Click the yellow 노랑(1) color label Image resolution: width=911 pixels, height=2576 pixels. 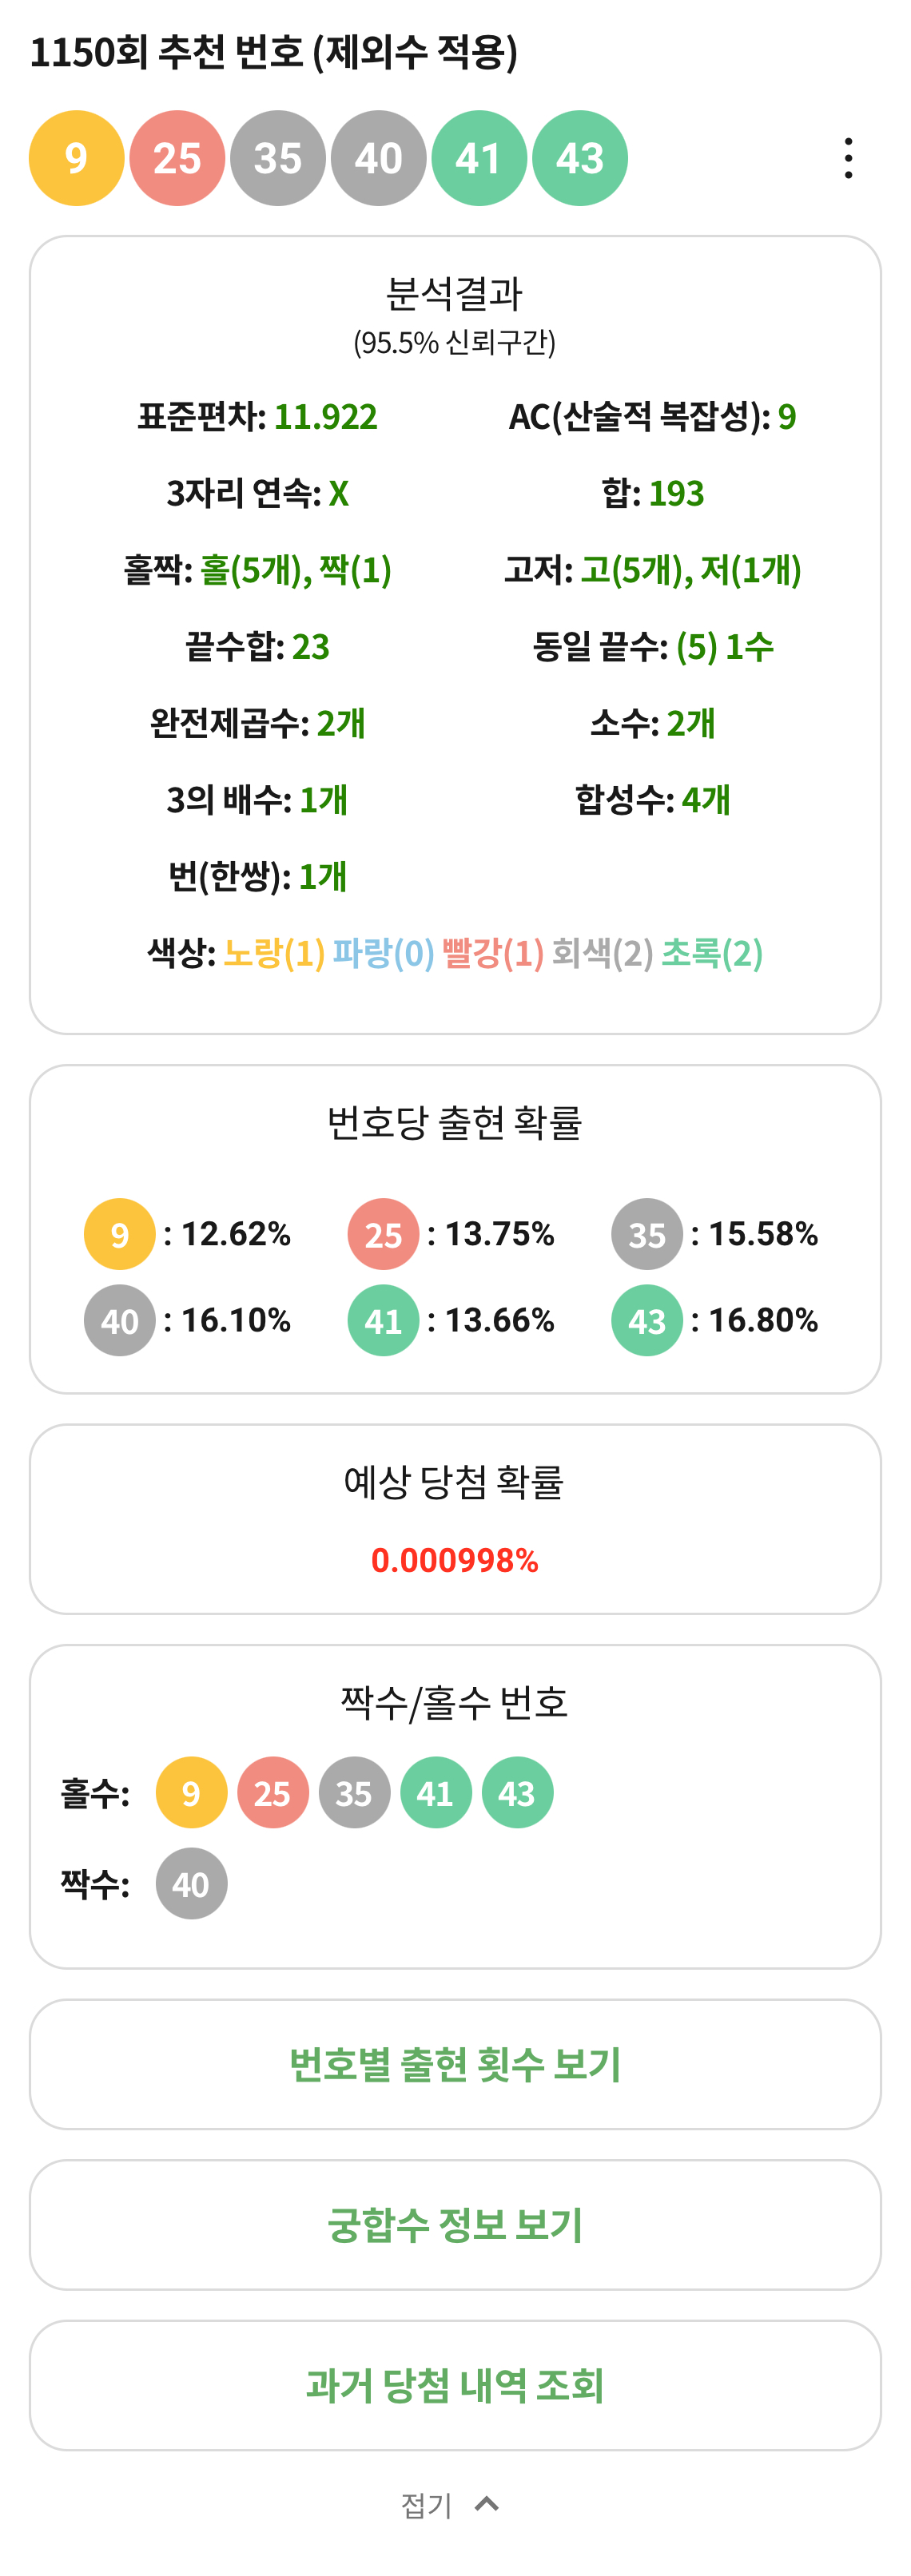point(274,953)
